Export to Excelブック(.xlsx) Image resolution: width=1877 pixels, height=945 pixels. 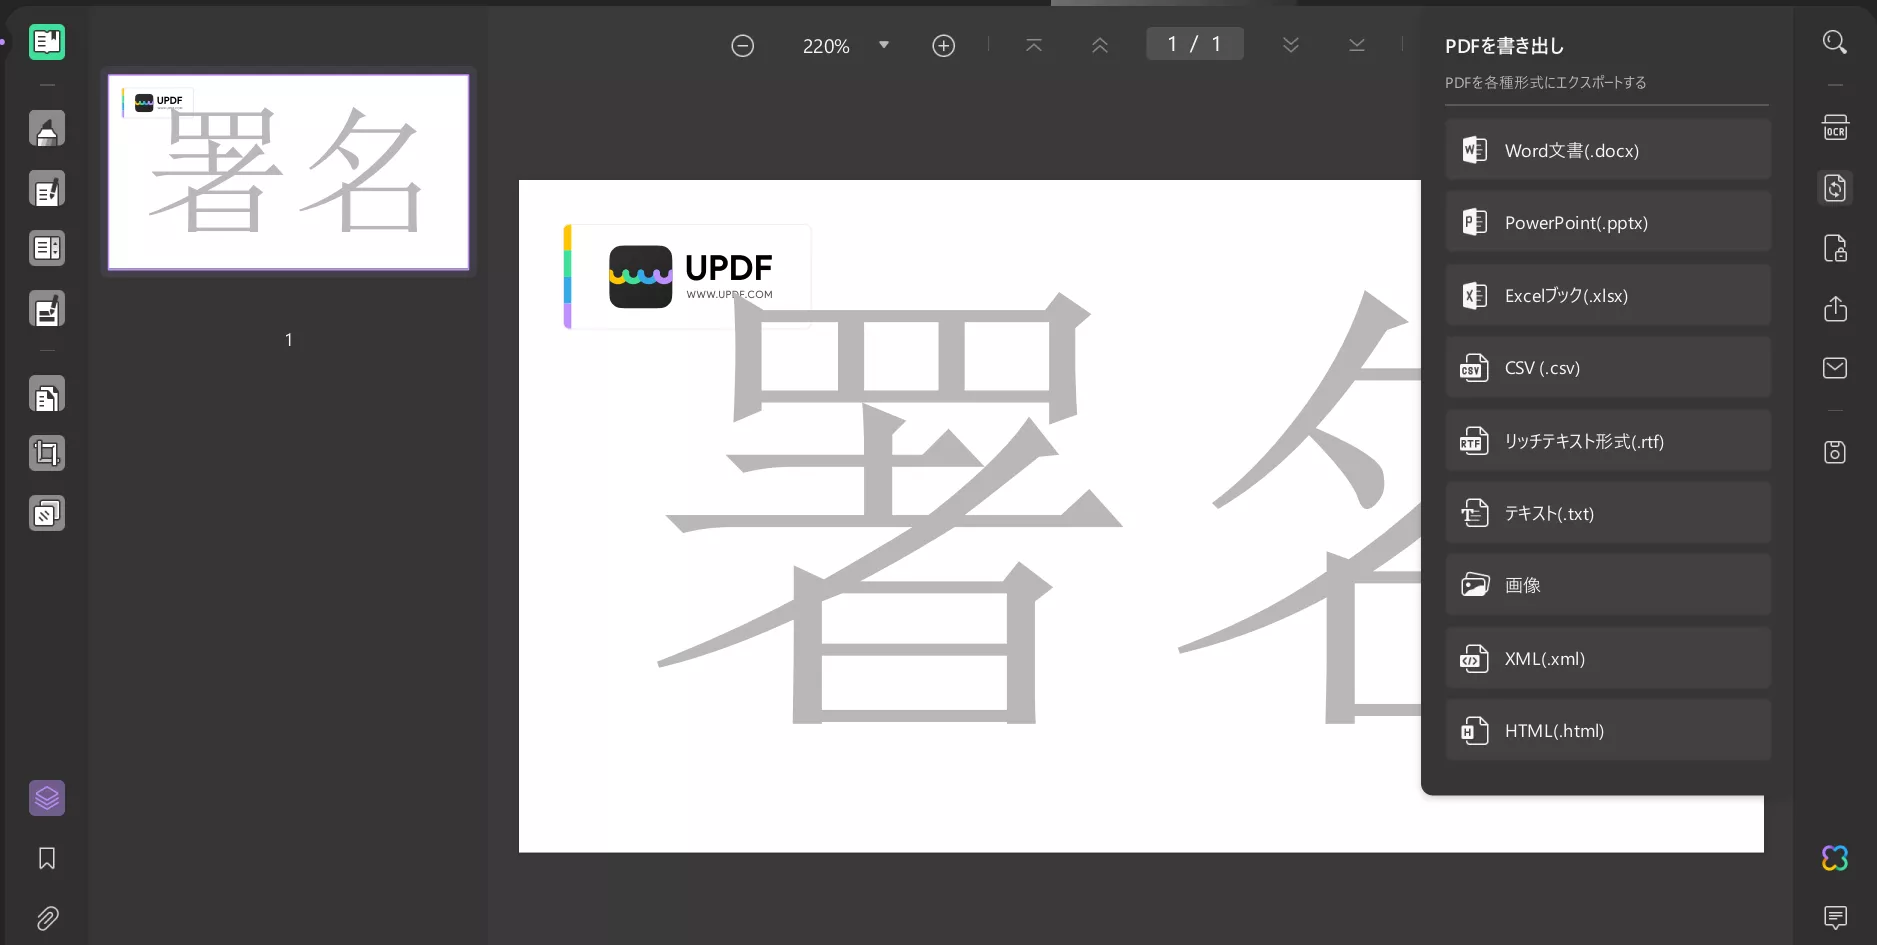(1608, 295)
